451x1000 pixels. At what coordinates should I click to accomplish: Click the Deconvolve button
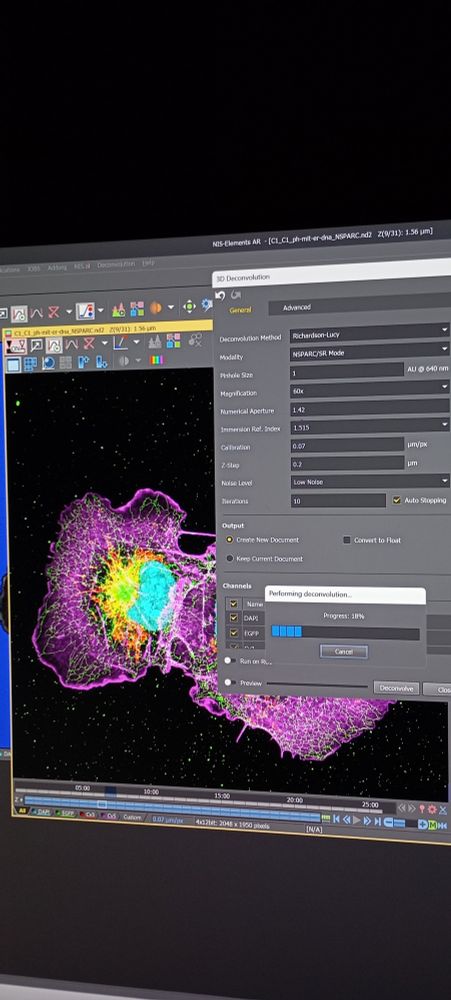point(396,688)
